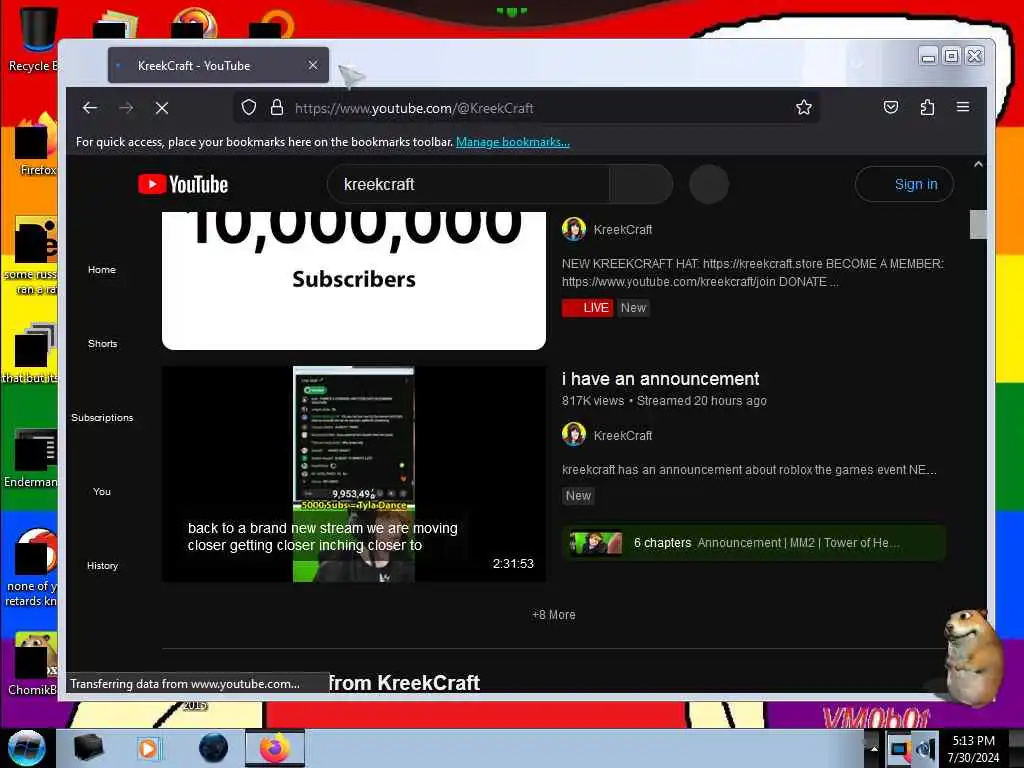The height and width of the screenshot is (768, 1024).
Task: Select Enderman desktop icon
Action: pos(31,458)
